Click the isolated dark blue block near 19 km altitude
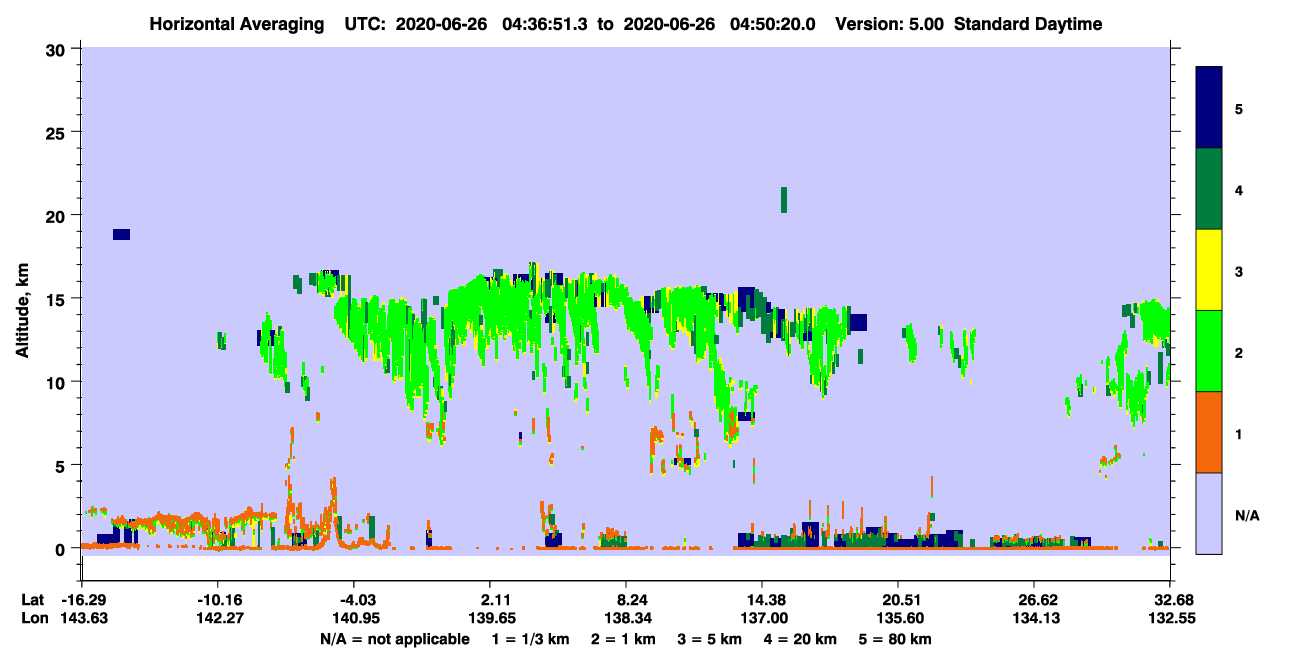Image resolution: width=1300 pixels, height=667 pixels. [121, 234]
